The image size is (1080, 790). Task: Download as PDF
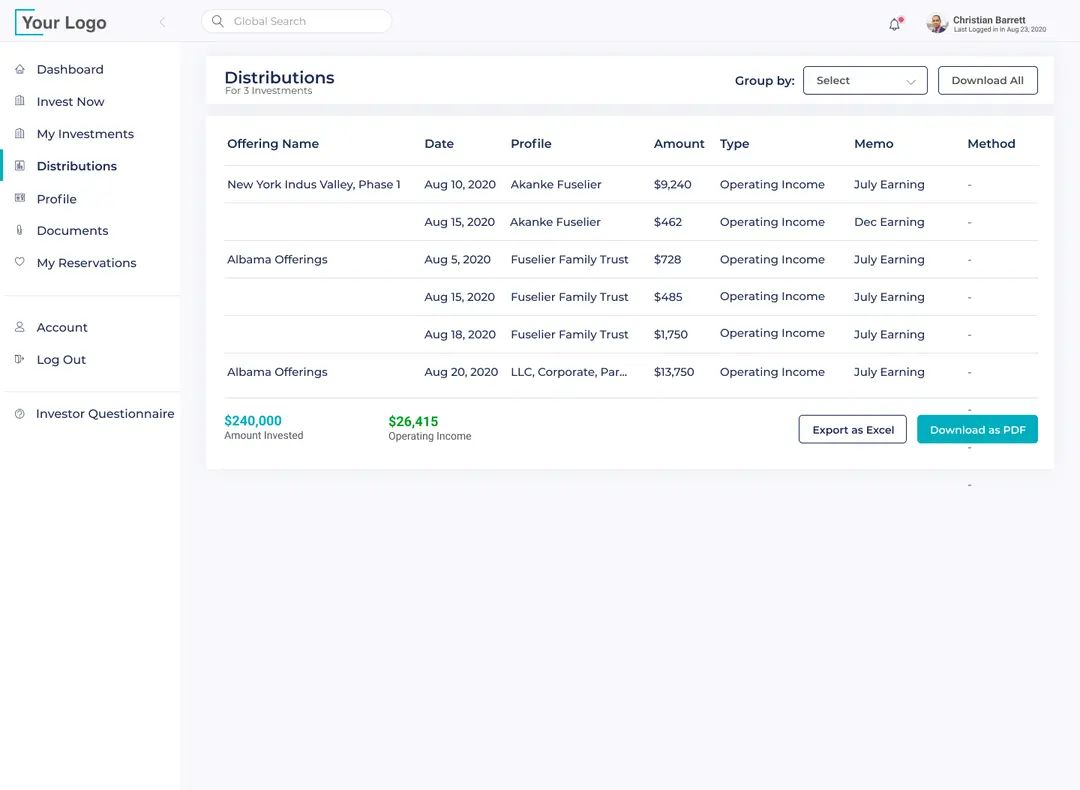tap(977, 429)
